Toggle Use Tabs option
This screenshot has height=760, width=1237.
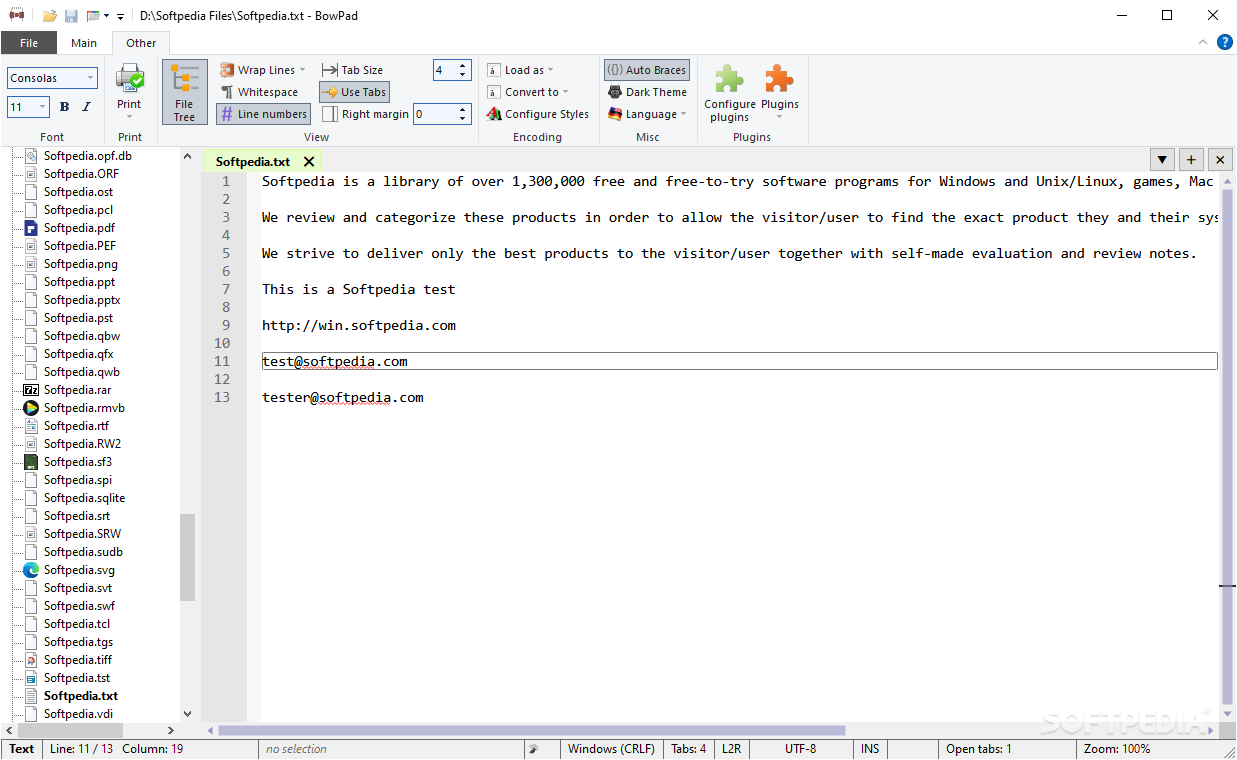tap(354, 92)
